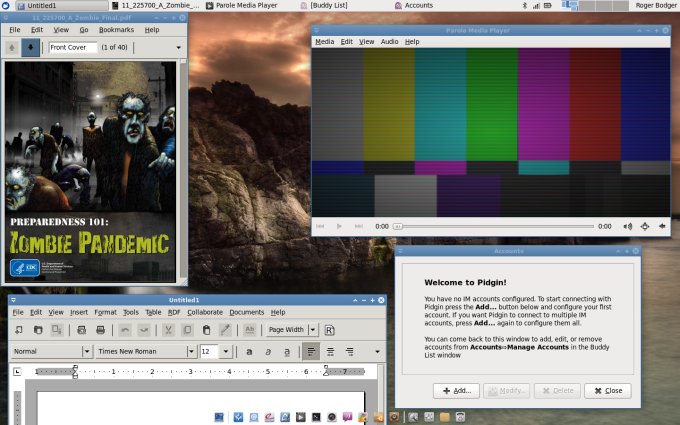
Task: Click the Front Cover page field
Action: (x=73, y=47)
